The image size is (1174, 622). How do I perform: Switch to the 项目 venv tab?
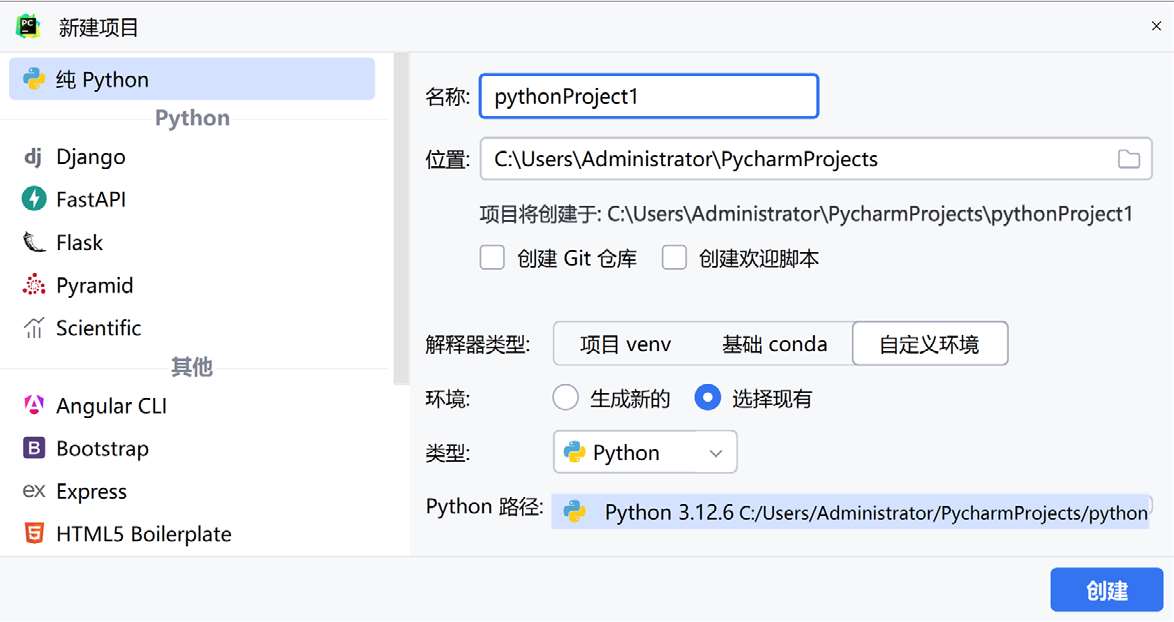pyautogui.click(x=625, y=345)
